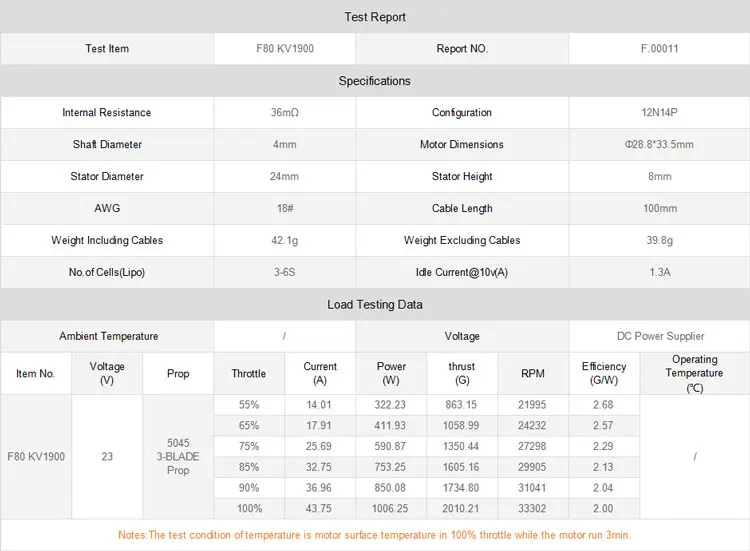Click the 'Operating Temperature' column header
The image size is (750, 551).
[695, 374]
